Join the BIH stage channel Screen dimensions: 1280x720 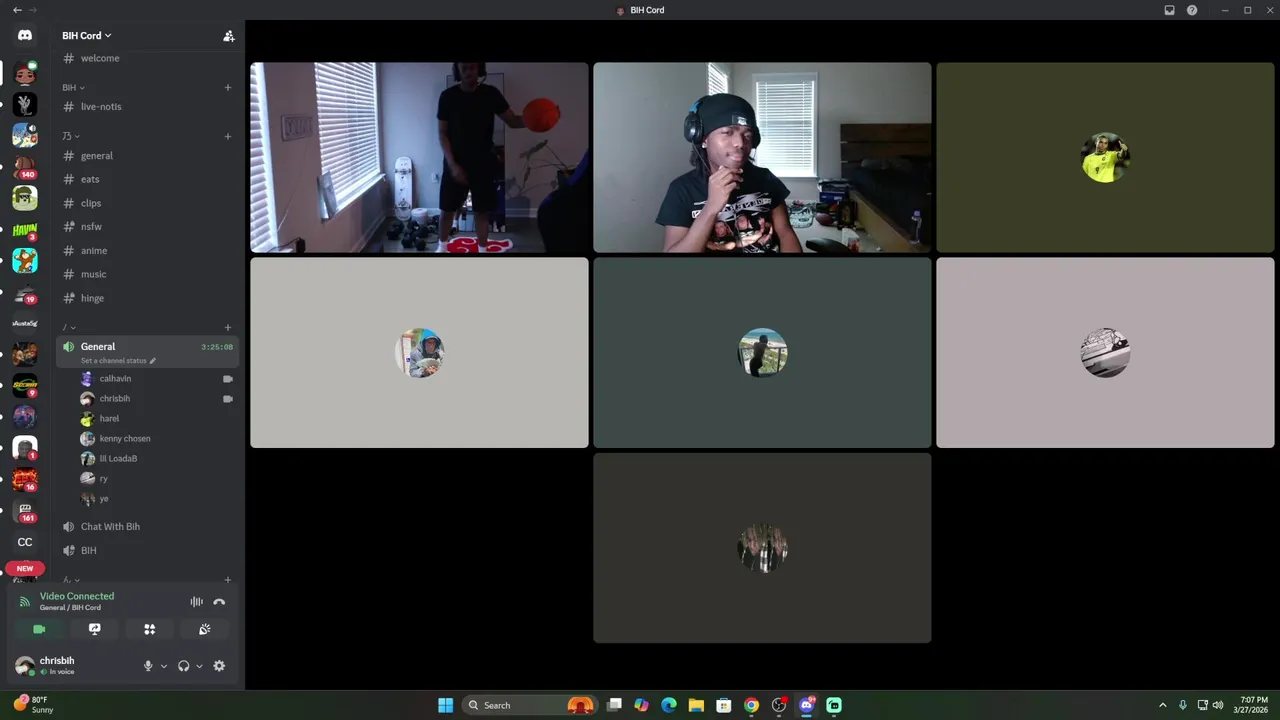147,551
